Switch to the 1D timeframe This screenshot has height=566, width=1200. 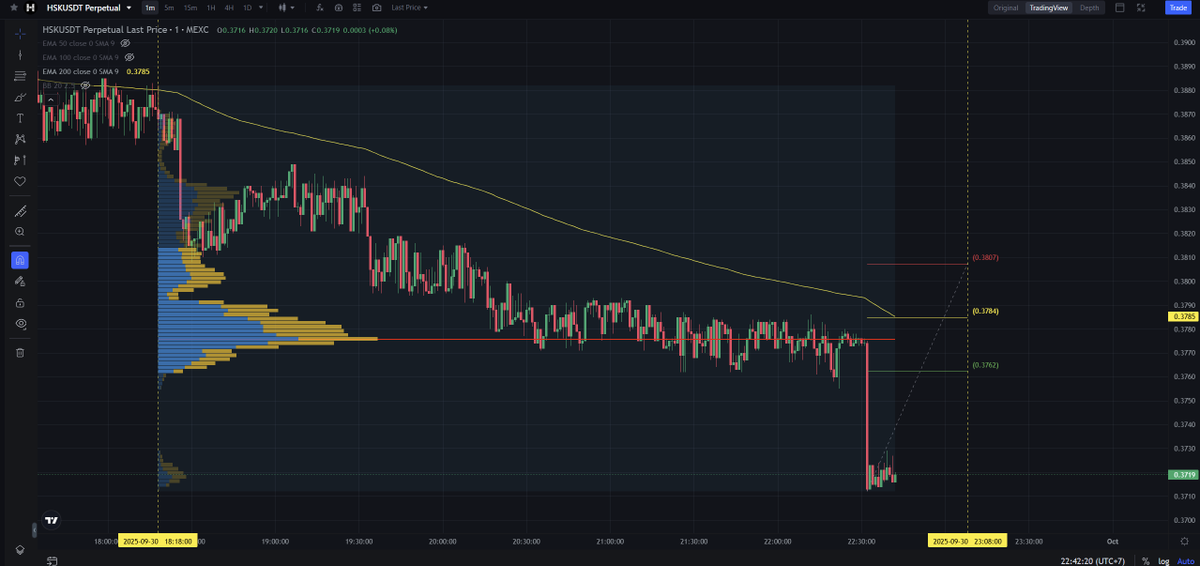tap(247, 7)
